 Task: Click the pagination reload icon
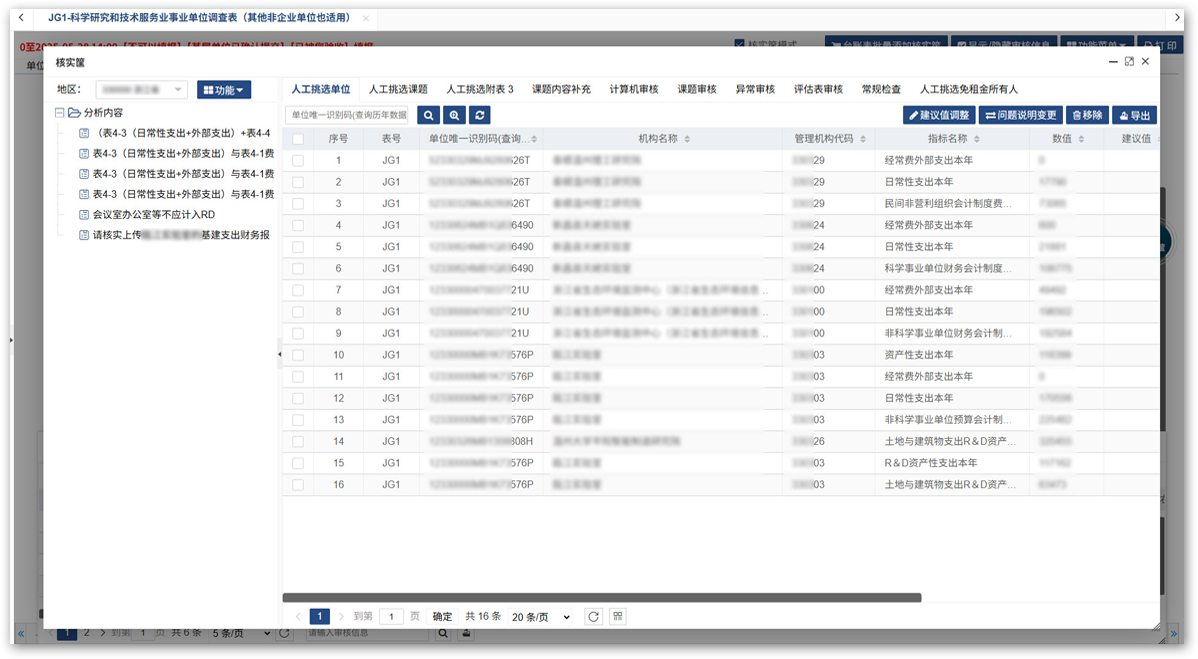[x=593, y=617]
